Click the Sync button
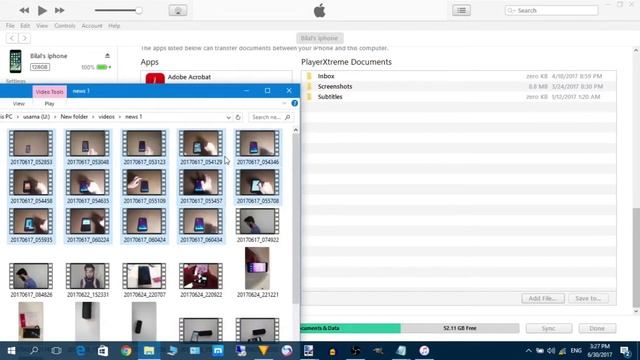The image size is (640, 360). (x=549, y=328)
